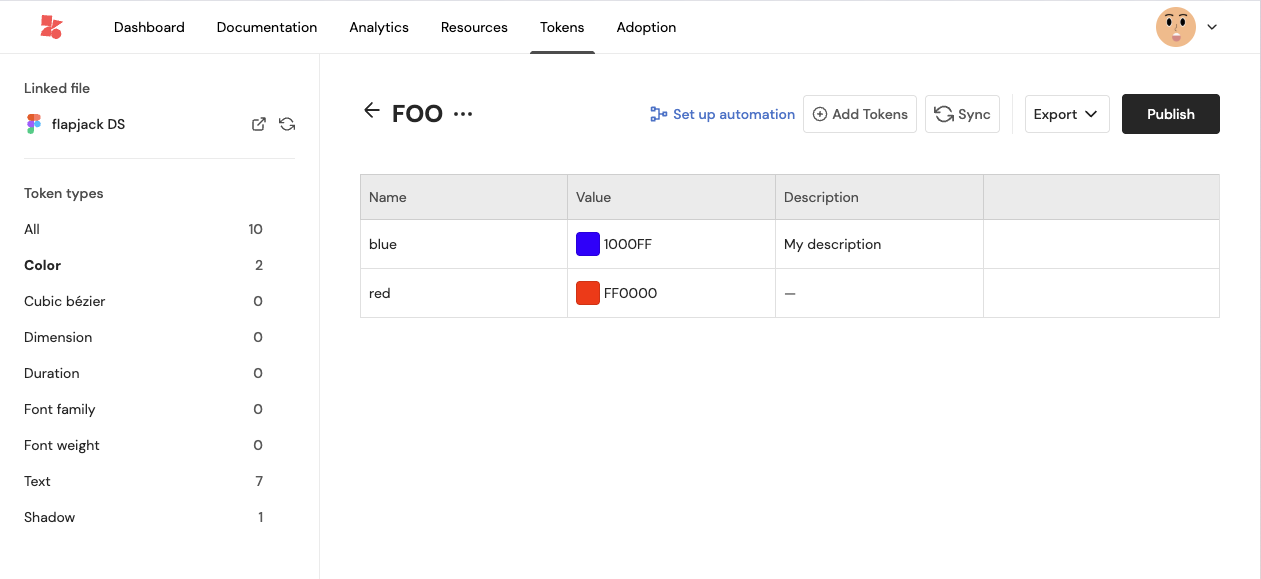Open the Set up automation link
This screenshot has width=1261, height=579.
click(x=722, y=114)
